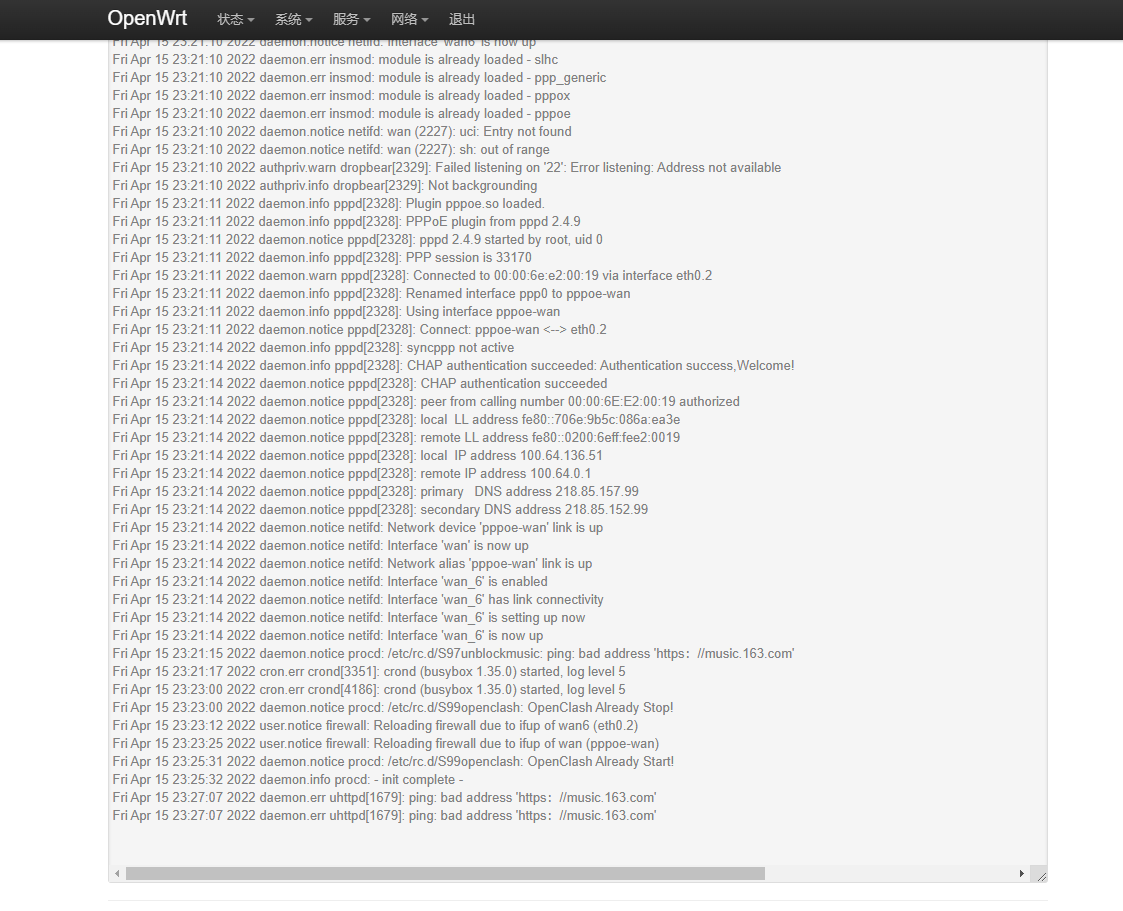This screenshot has height=911, width=1123.
Task: Click the dropbear 'Not backgrounding' line
Action: [x=324, y=185]
